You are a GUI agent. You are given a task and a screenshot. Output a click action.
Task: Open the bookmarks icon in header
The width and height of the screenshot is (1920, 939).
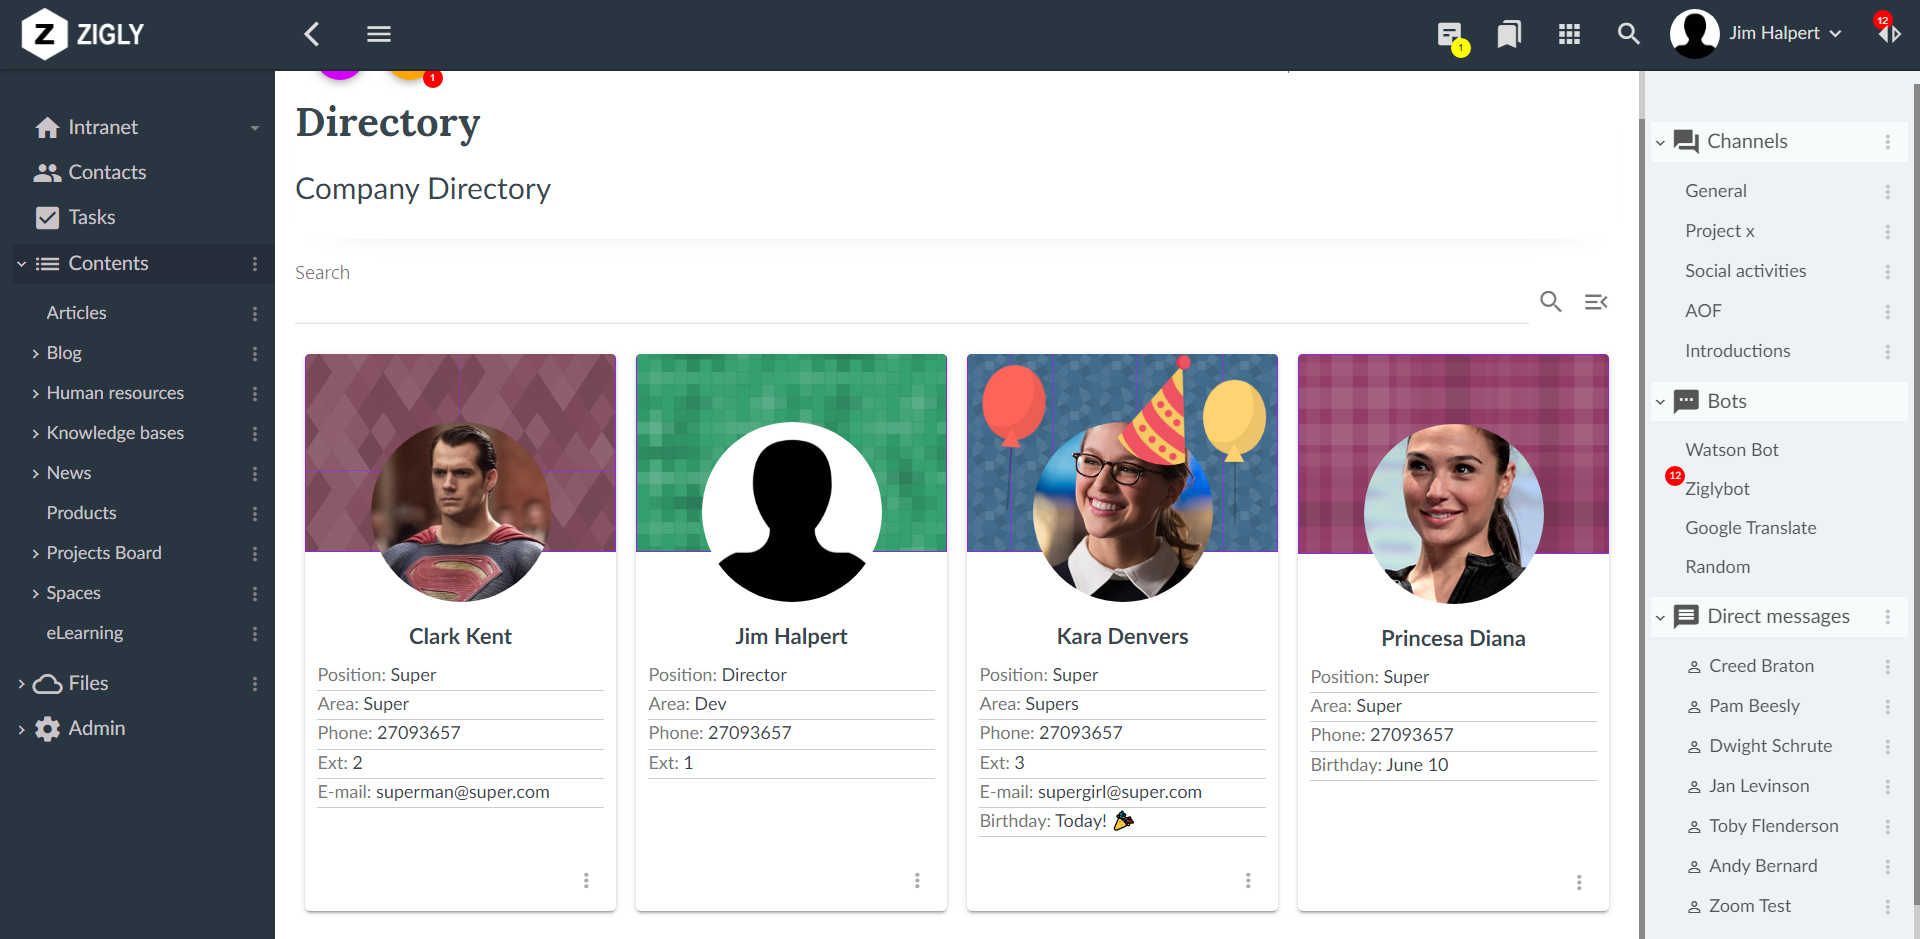(x=1509, y=34)
